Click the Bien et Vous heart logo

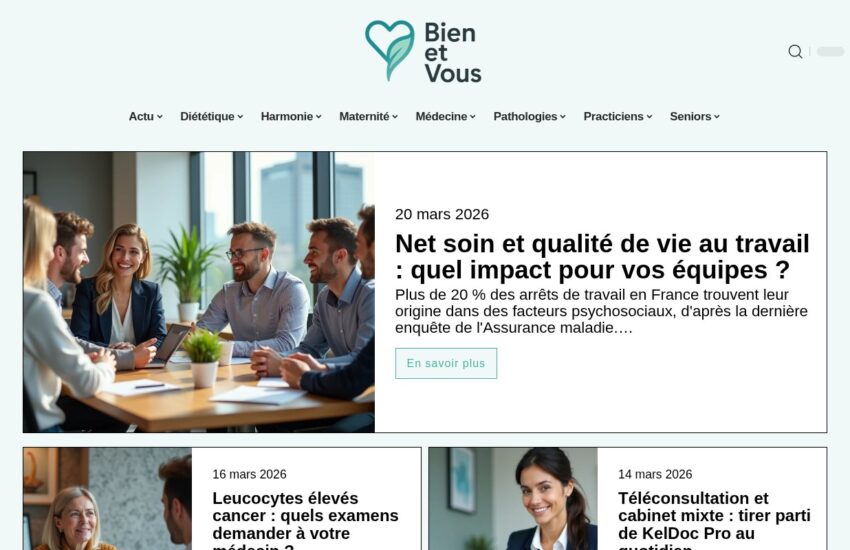(390, 51)
